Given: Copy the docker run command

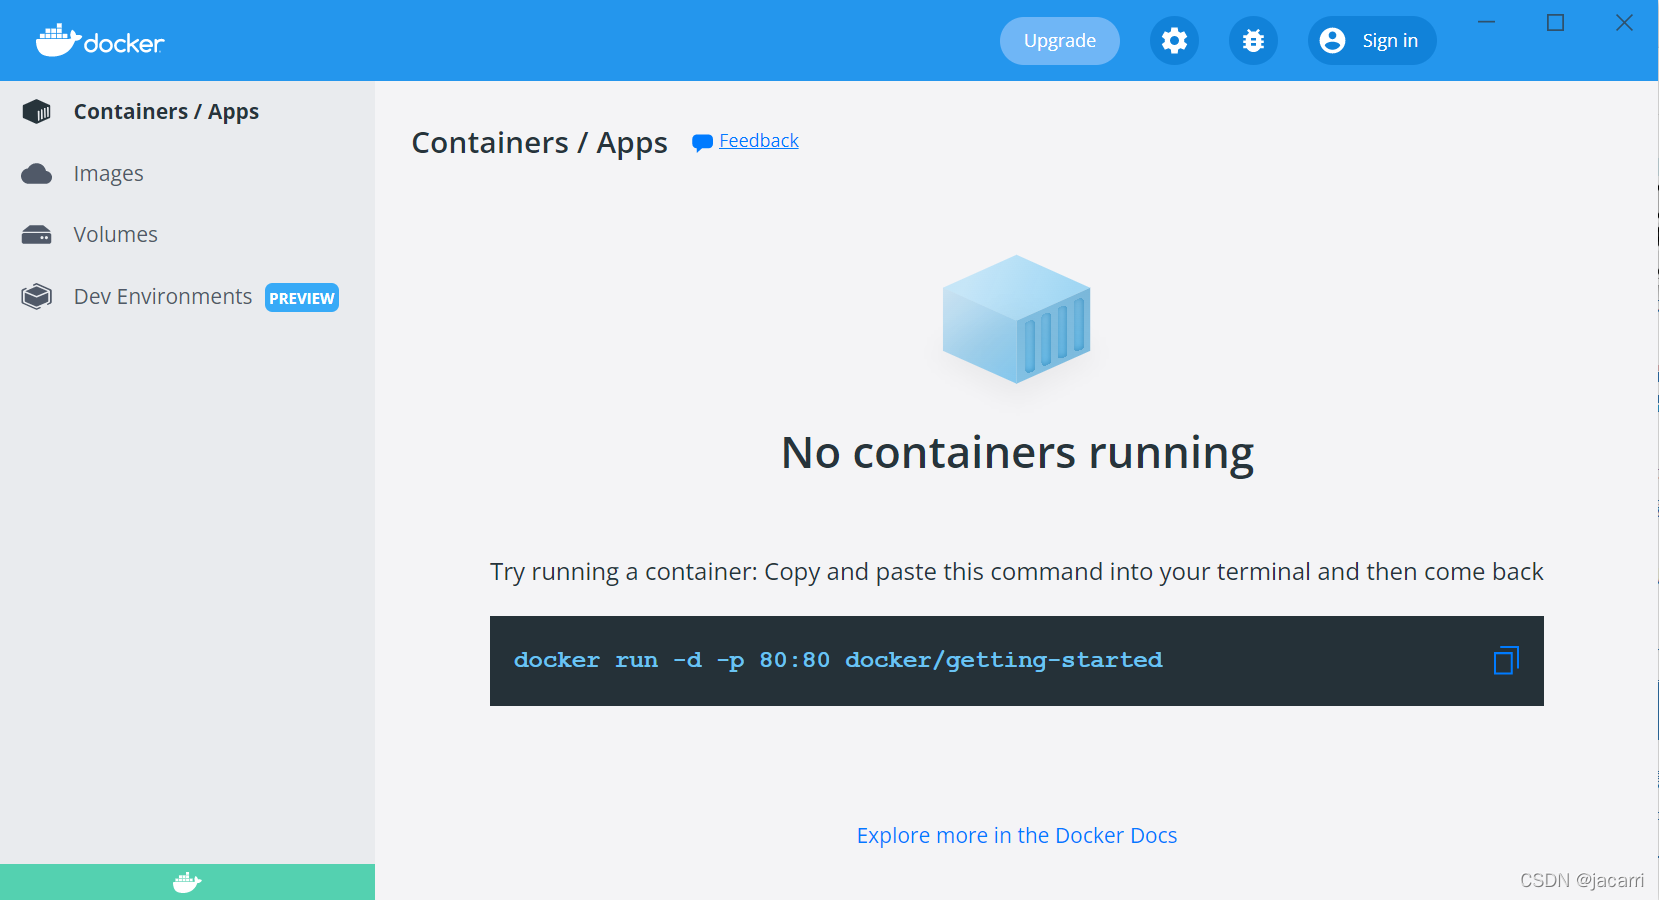Looking at the screenshot, I should point(1506,660).
